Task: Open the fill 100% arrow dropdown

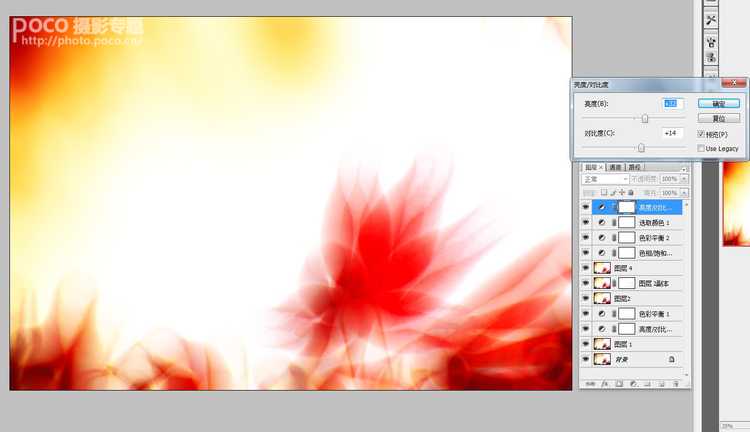Action: pos(684,193)
